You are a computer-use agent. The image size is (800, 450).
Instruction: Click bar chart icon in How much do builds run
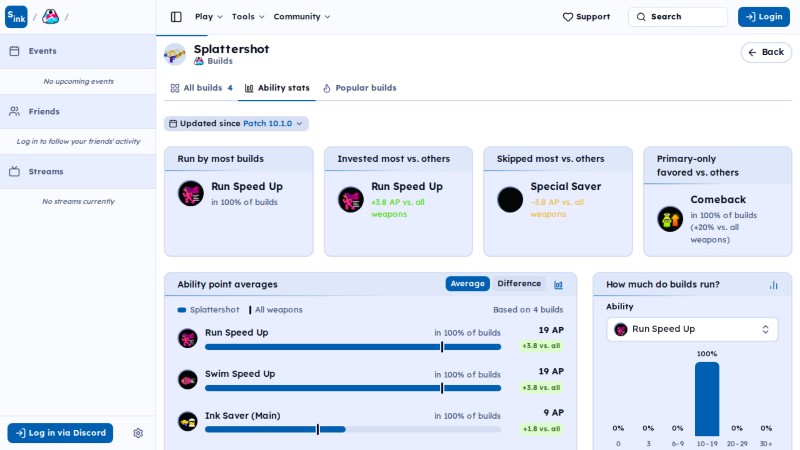click(773, 285)
